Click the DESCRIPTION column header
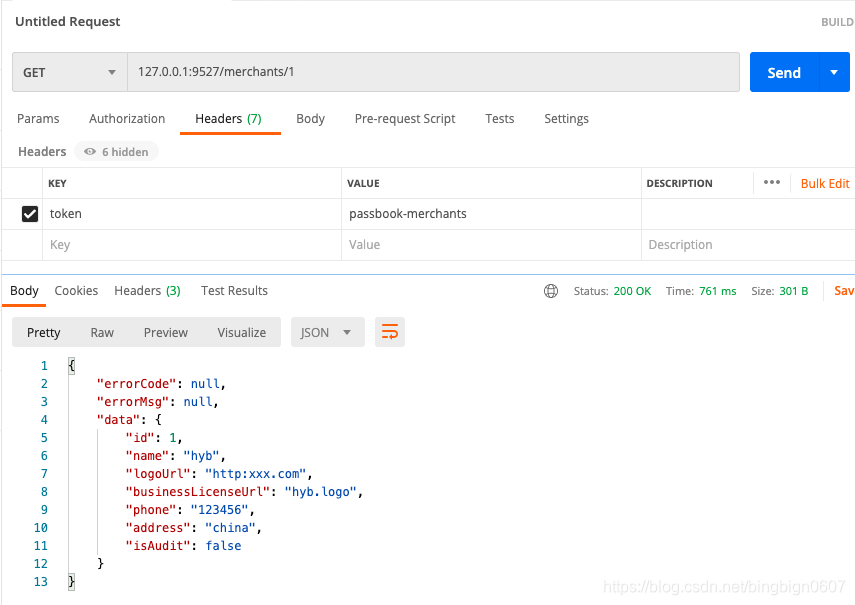 [x=679, y=184]
